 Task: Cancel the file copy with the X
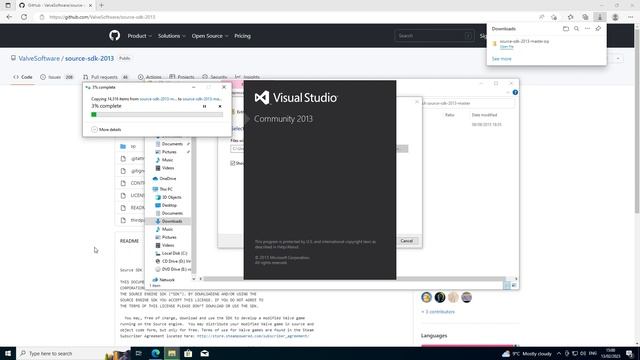[x=220, y=106]
